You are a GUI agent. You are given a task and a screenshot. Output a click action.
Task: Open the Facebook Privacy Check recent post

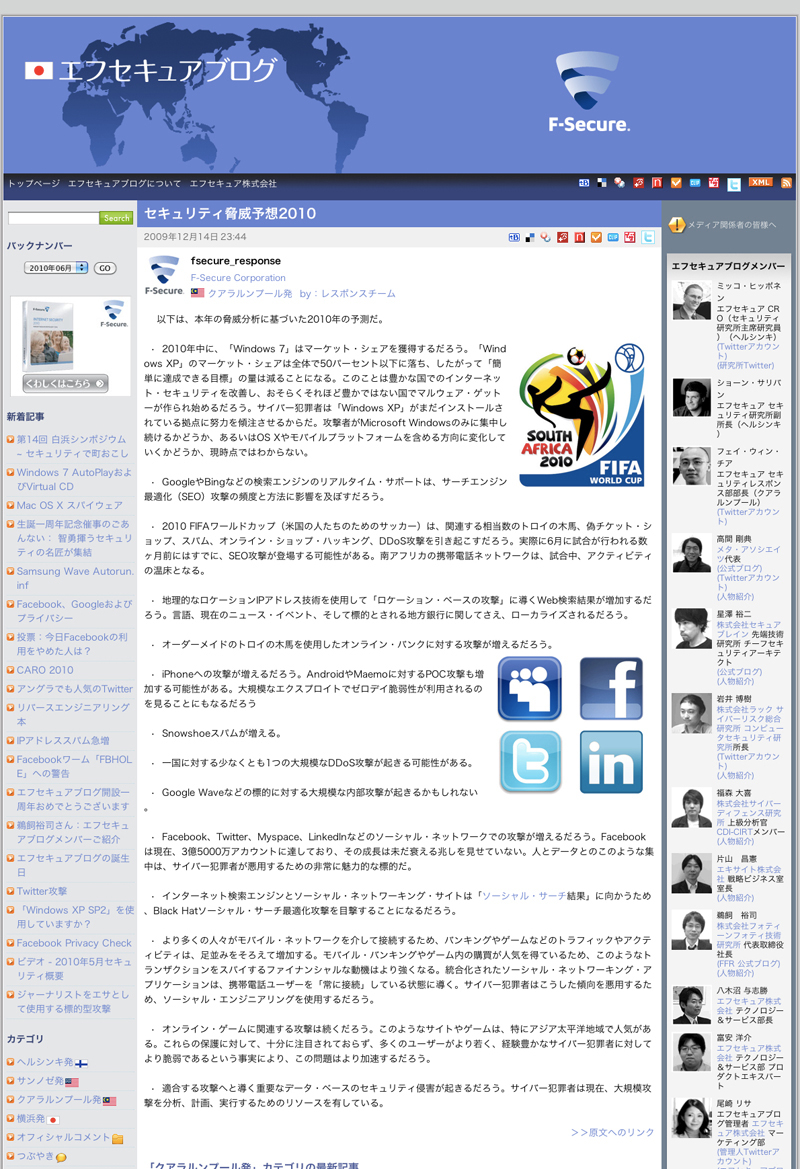click(74, 942)
